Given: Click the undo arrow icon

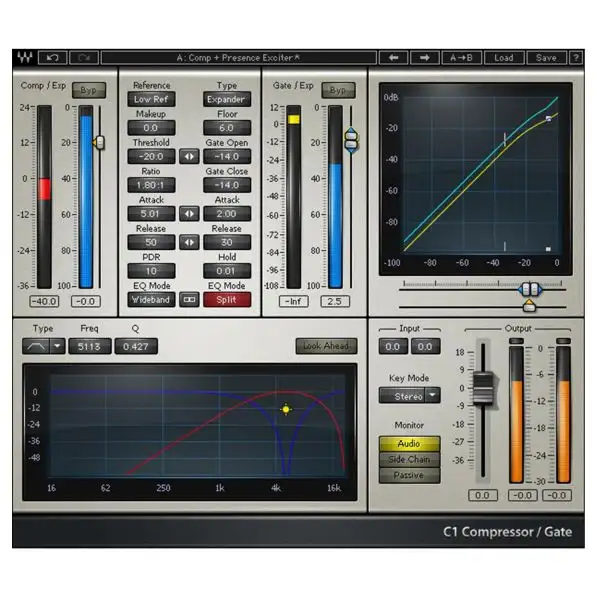Looking at the screenshot, I should click(x=53, y=58).
